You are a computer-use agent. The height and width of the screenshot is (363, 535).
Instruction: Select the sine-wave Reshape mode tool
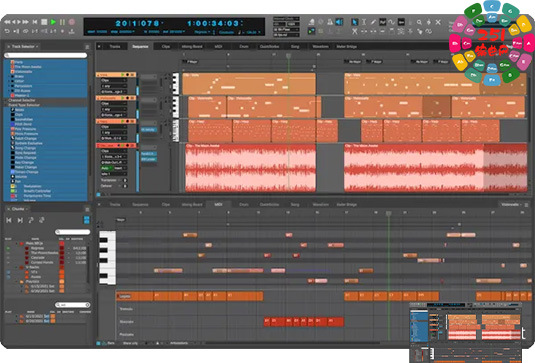[392, 22]
